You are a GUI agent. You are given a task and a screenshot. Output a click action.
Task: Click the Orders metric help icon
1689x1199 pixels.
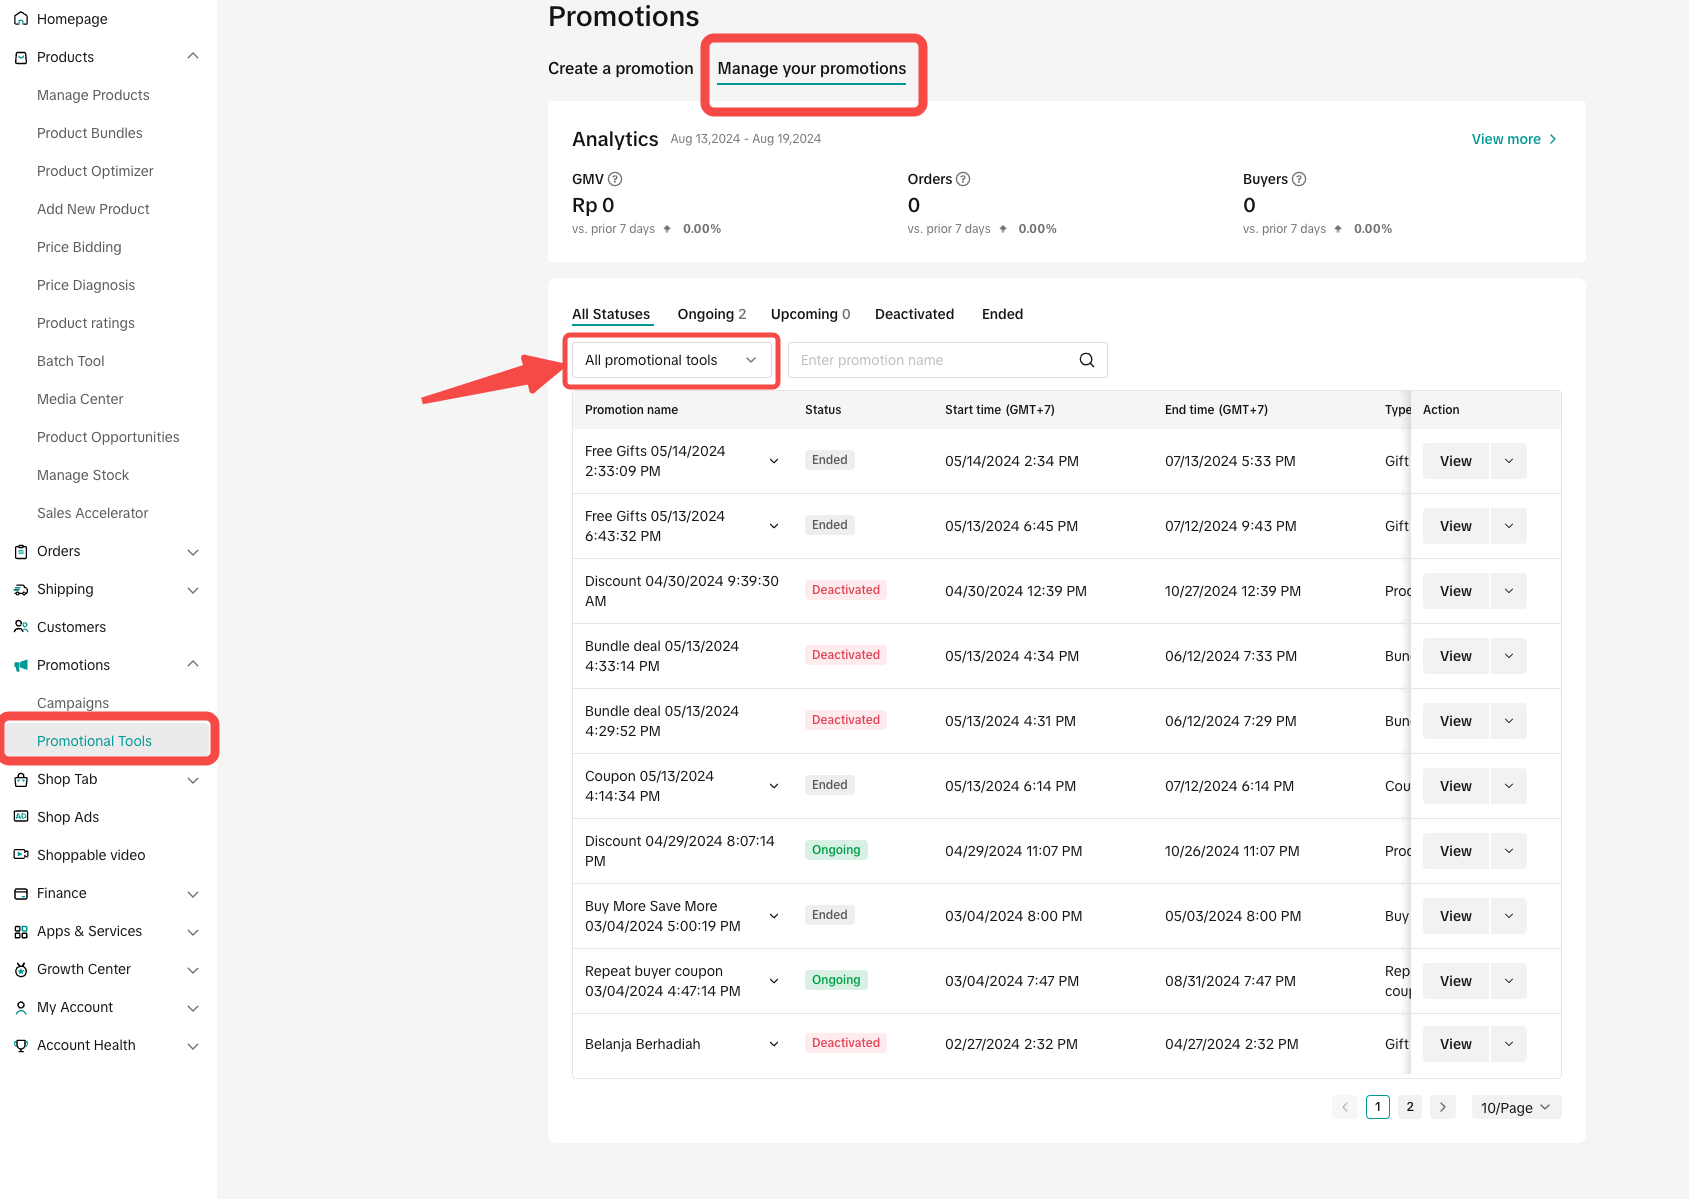pos(963,179)
